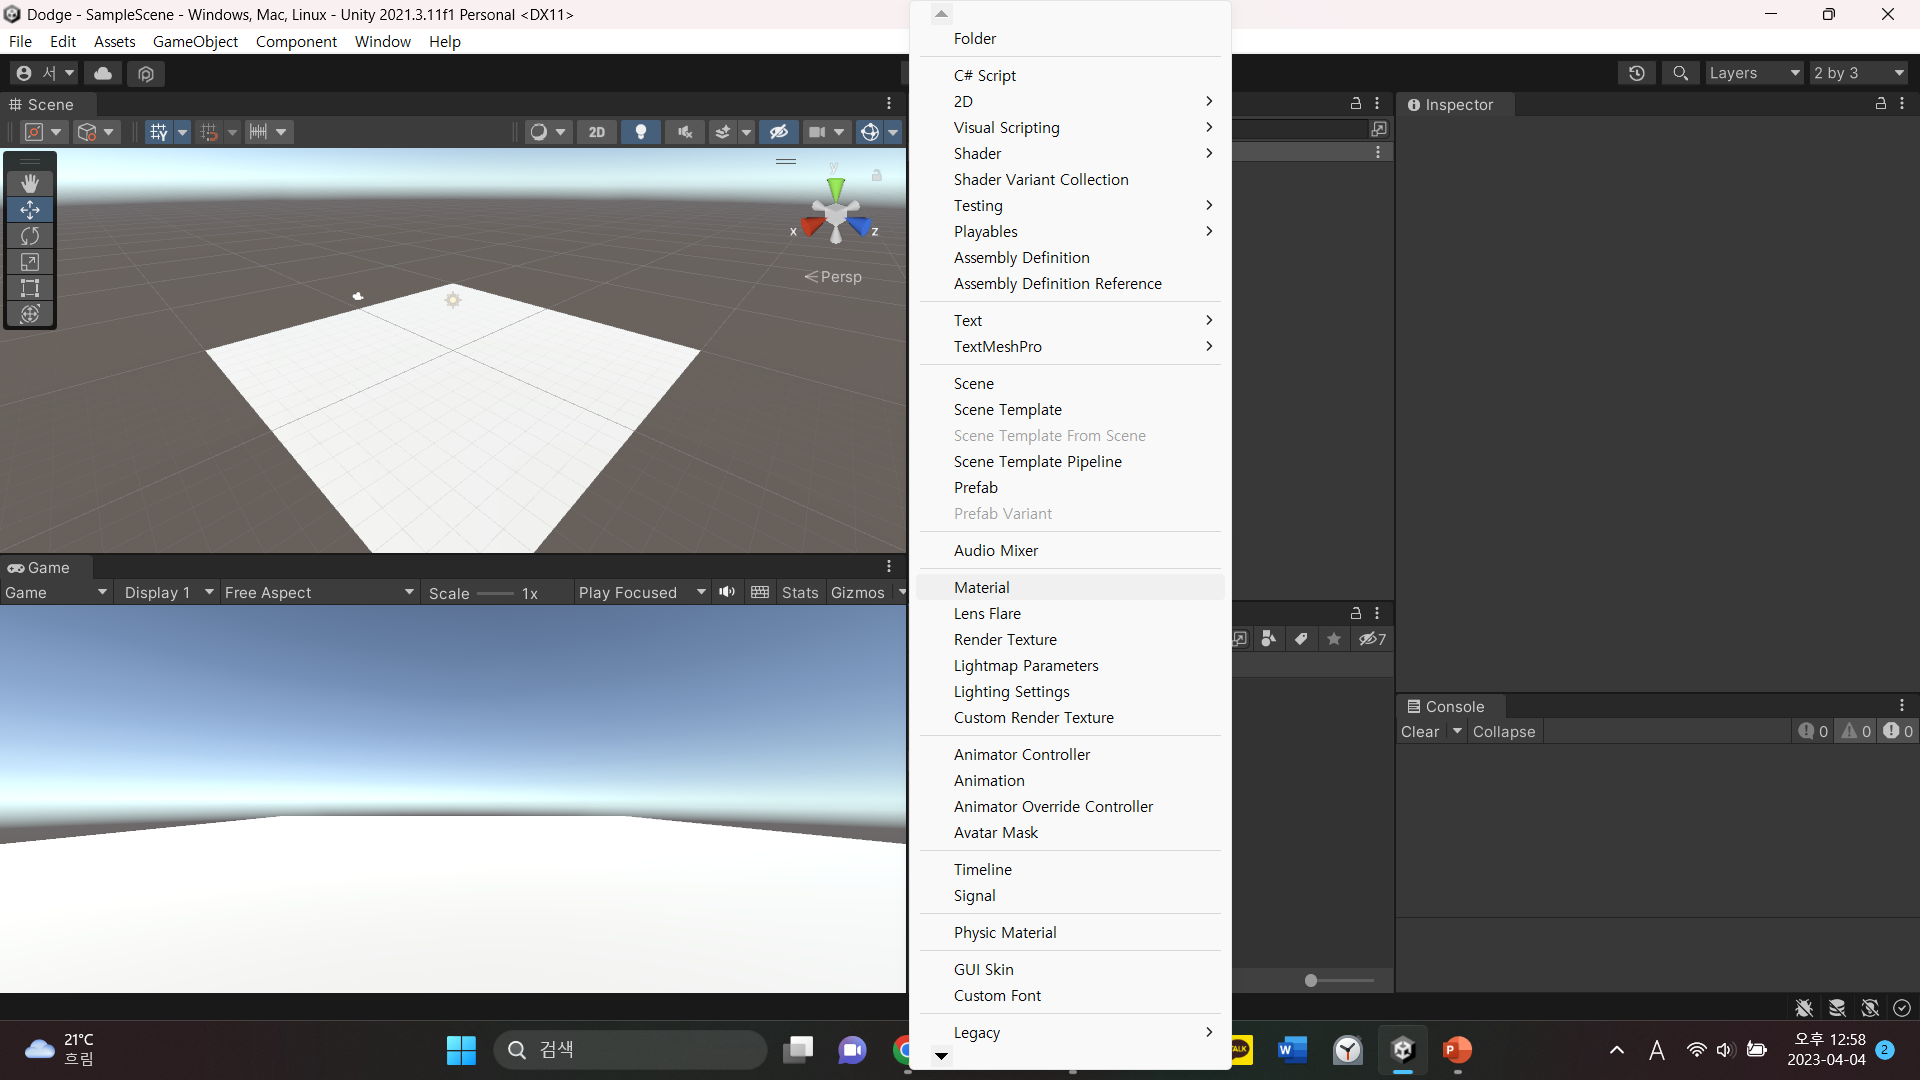The image size is (1920, 1080).
Task: Choose Material from the create menu
Action: (x=981, y=587)
